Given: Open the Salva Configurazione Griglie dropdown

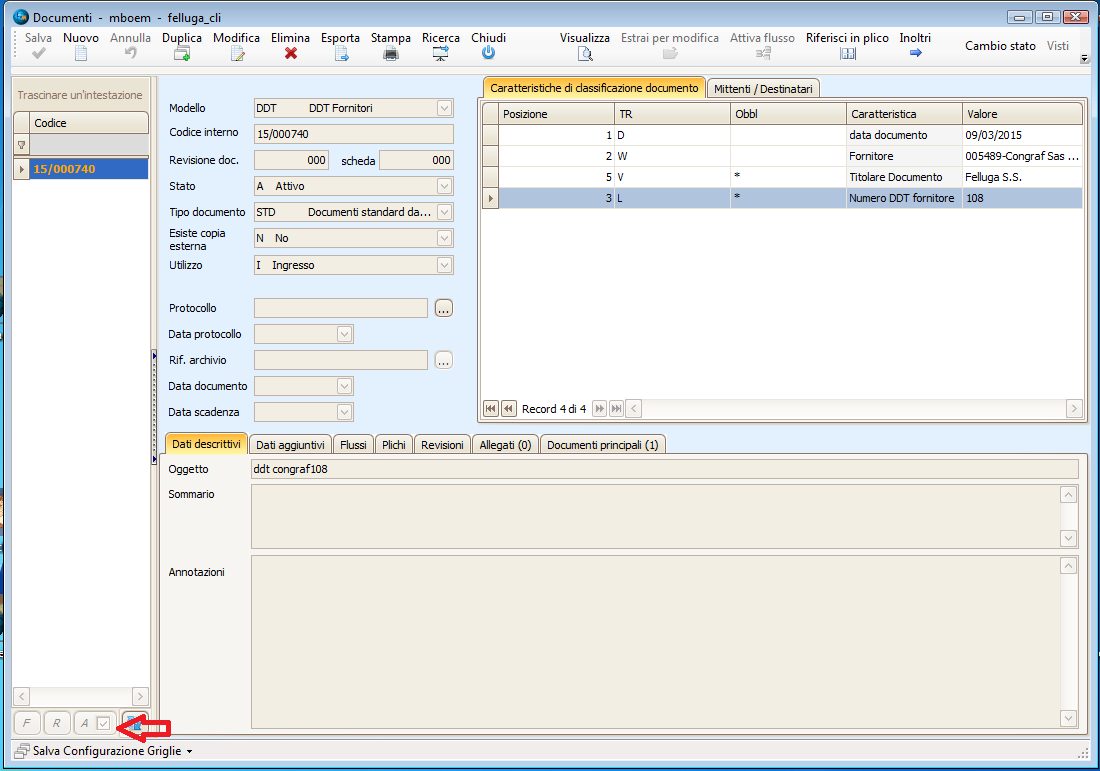Looking at the screenshot, I should click(189, 750).
